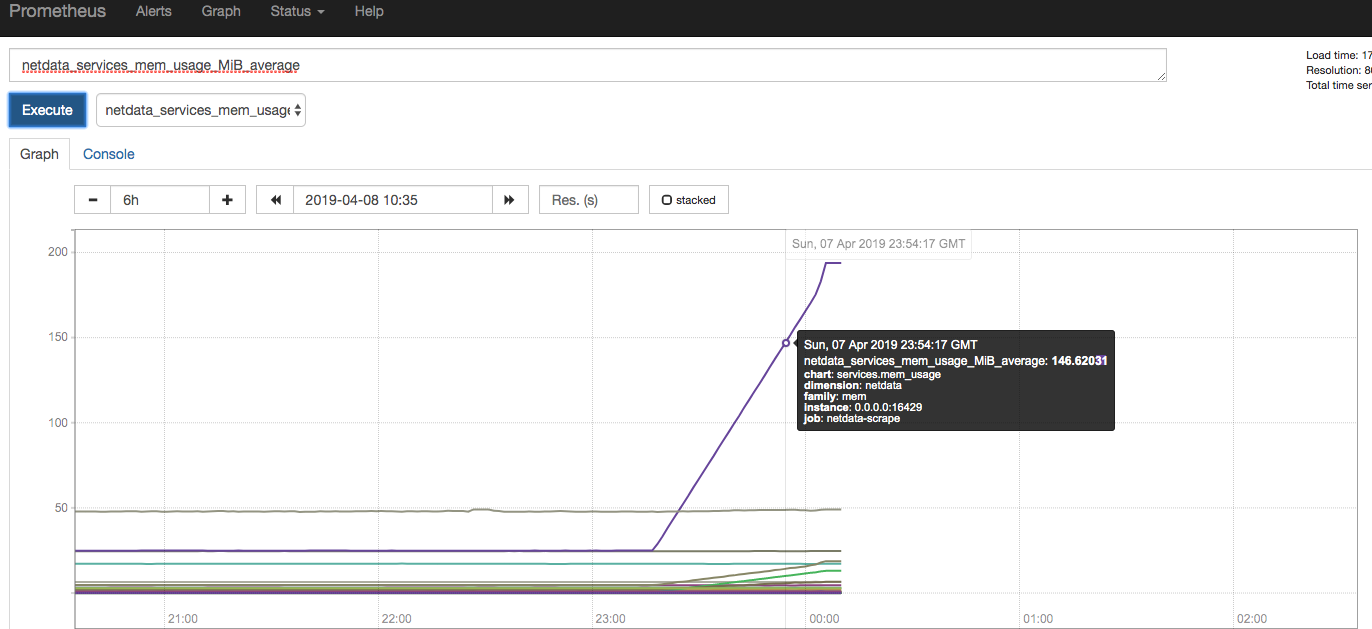Image resolution: width=1372 pixels, height=629 pixels.
Task: Toggle the stacked graph mode checkbox
Action: [688, 199]
